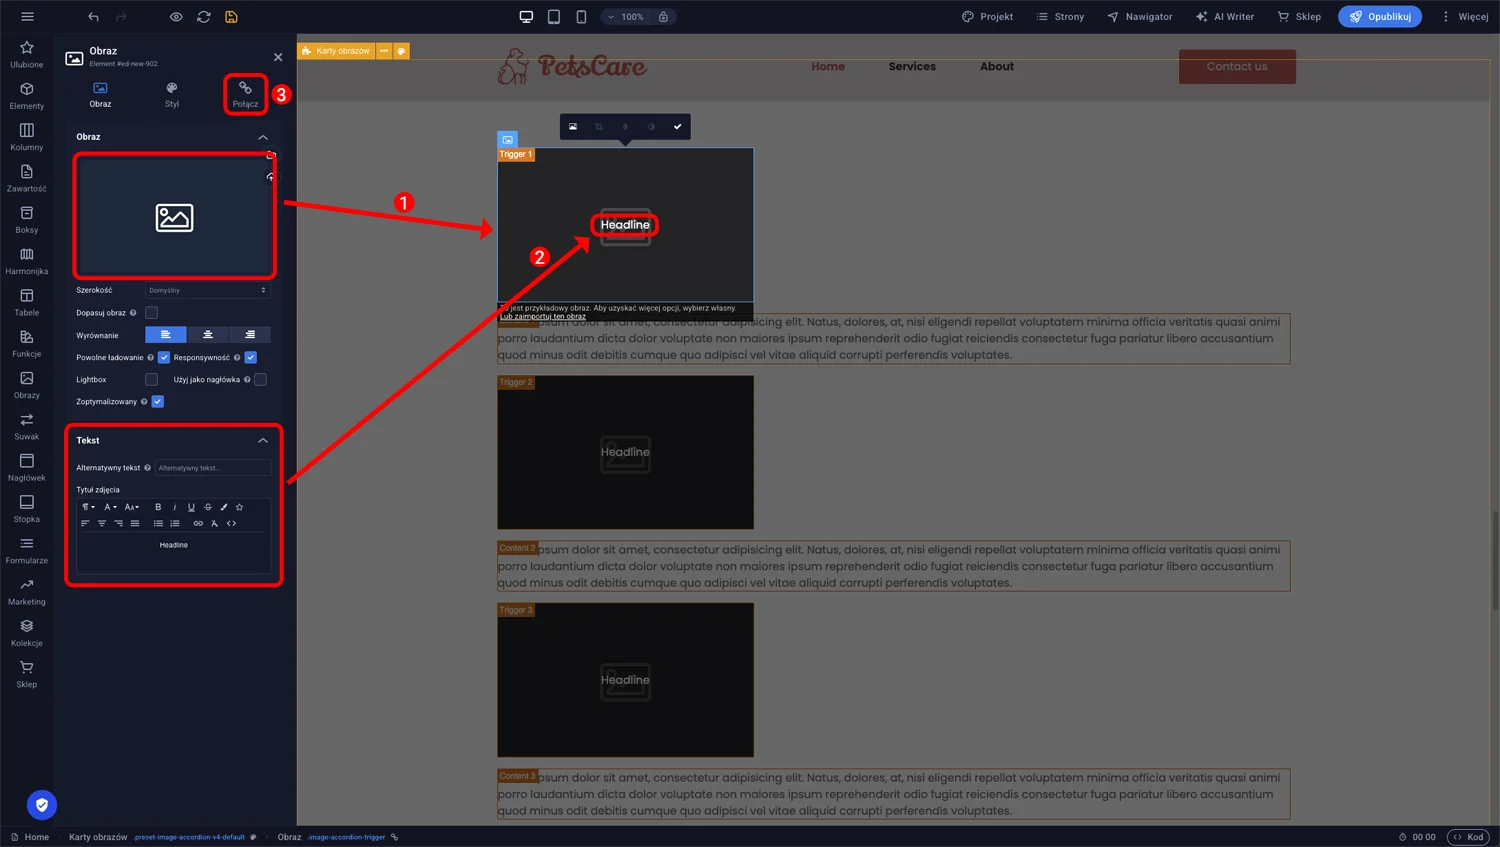Open Harmonijka in the left sidebar
This screenshot has height=847, width=1500.
[27, 260]
